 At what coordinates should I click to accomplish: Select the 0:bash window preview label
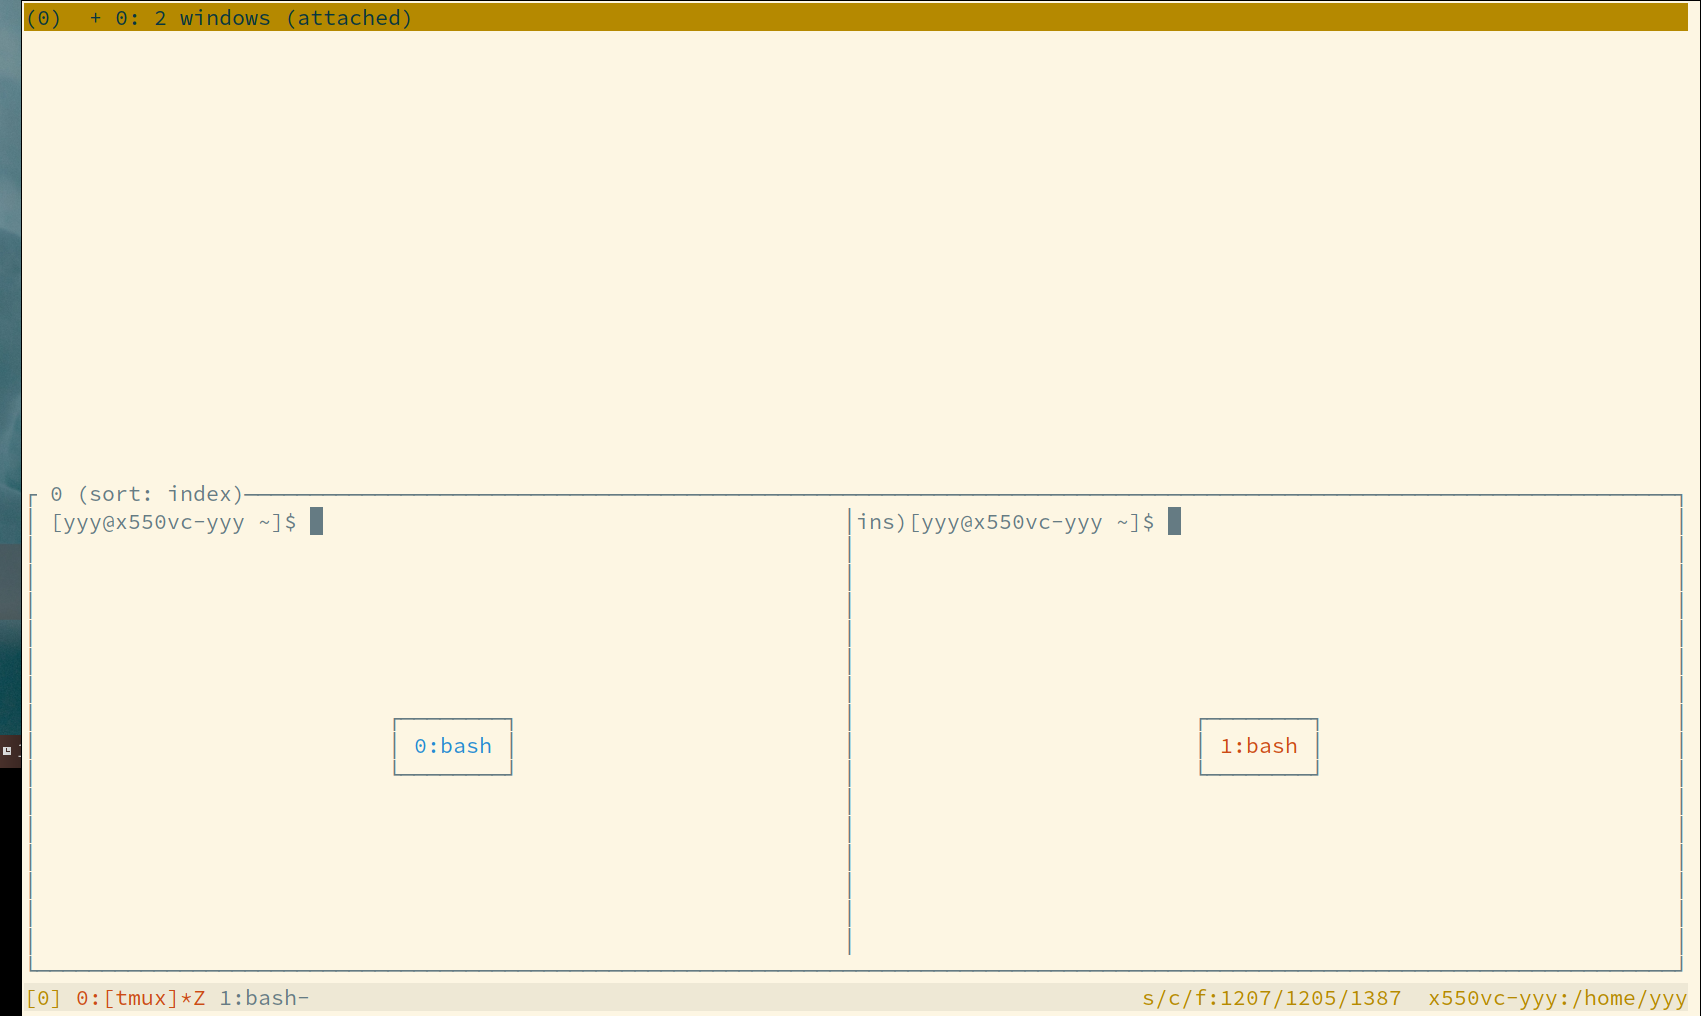(x=452, y=746)
